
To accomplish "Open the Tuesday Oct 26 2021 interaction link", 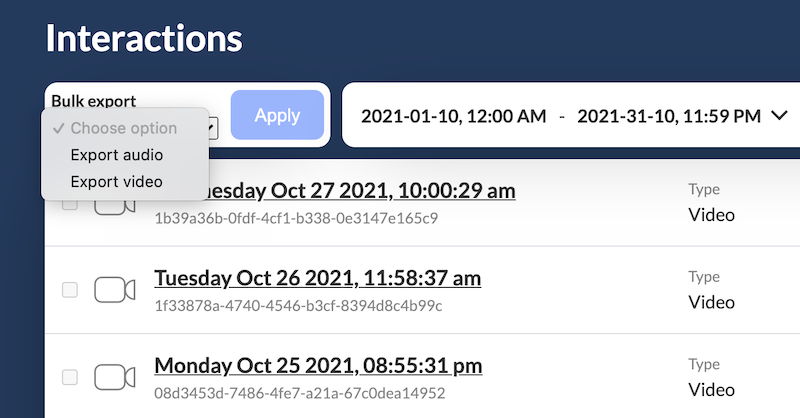I will 317,278.
